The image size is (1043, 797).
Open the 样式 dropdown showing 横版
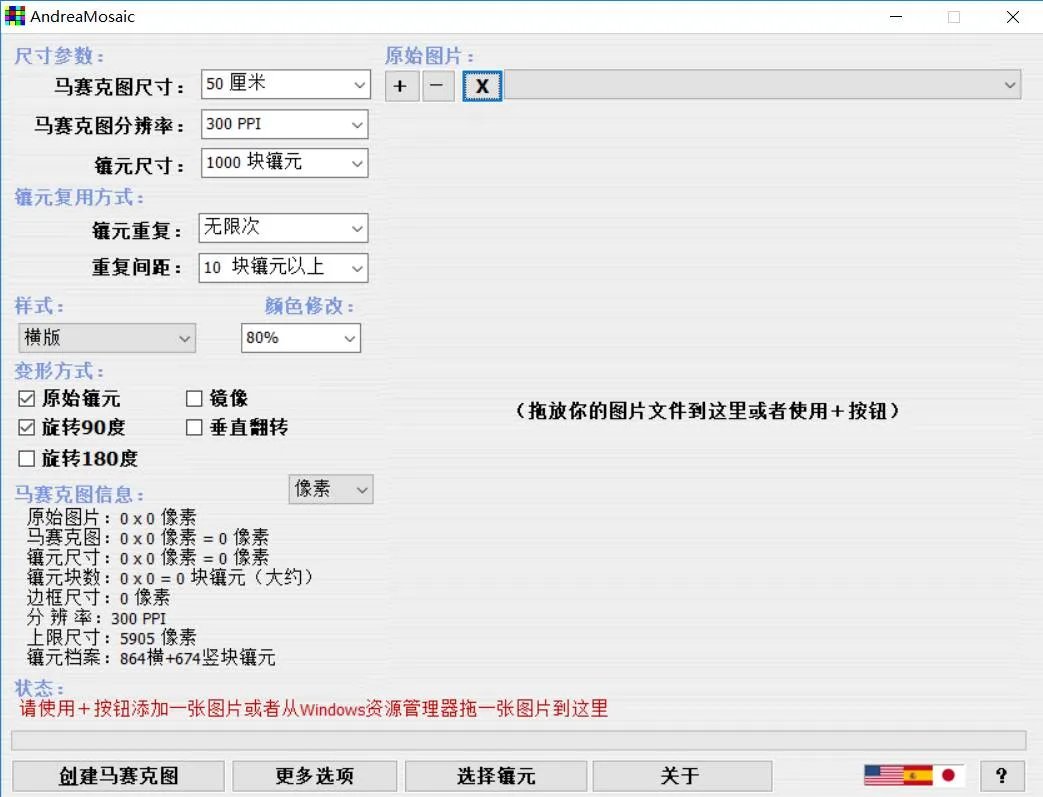pos(107,338)
